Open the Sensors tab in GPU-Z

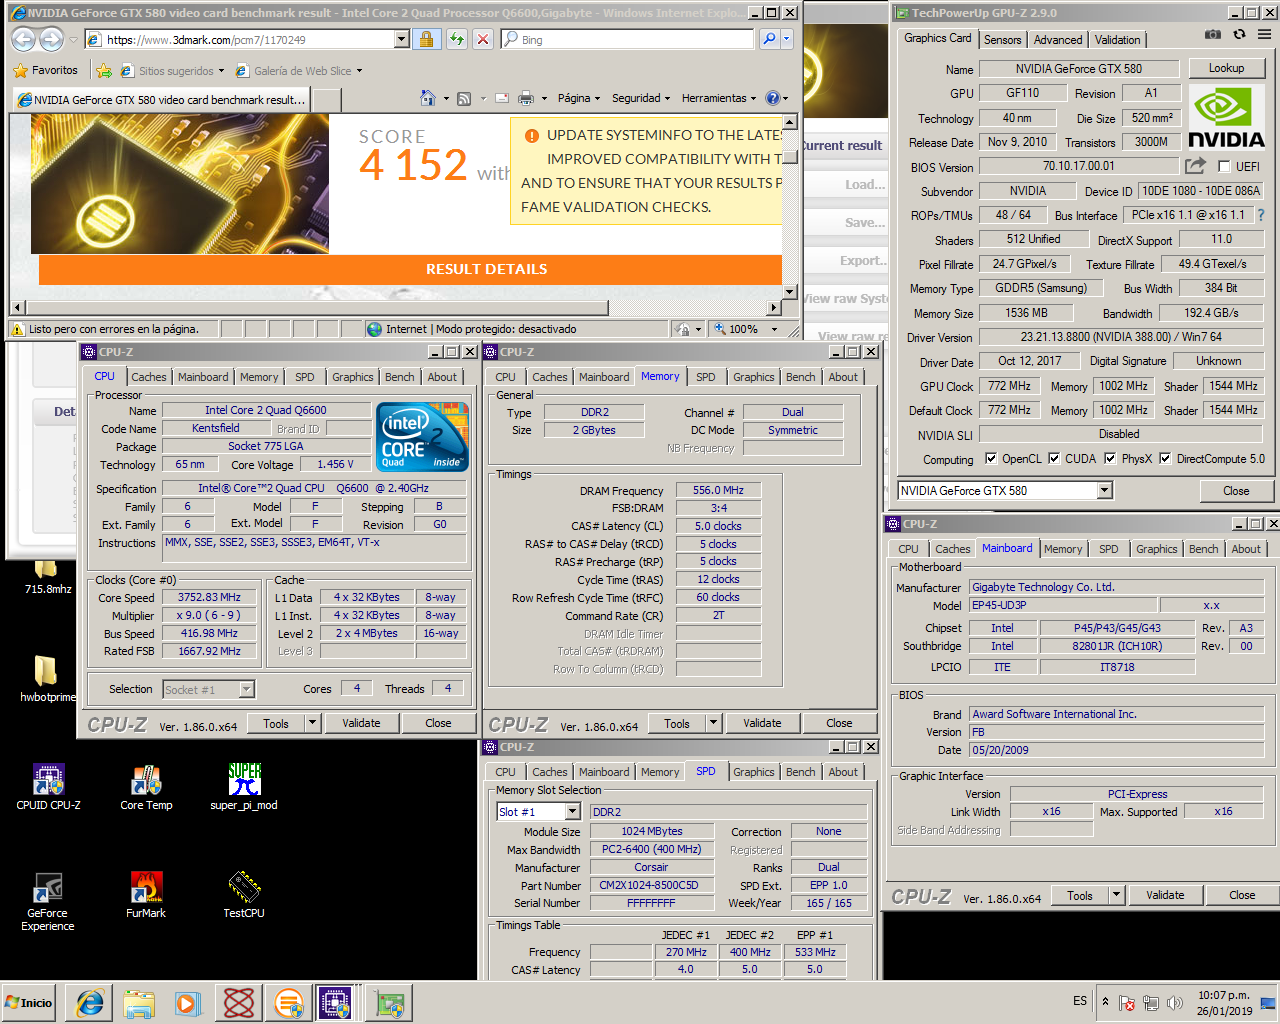[x=1002, y=40]
